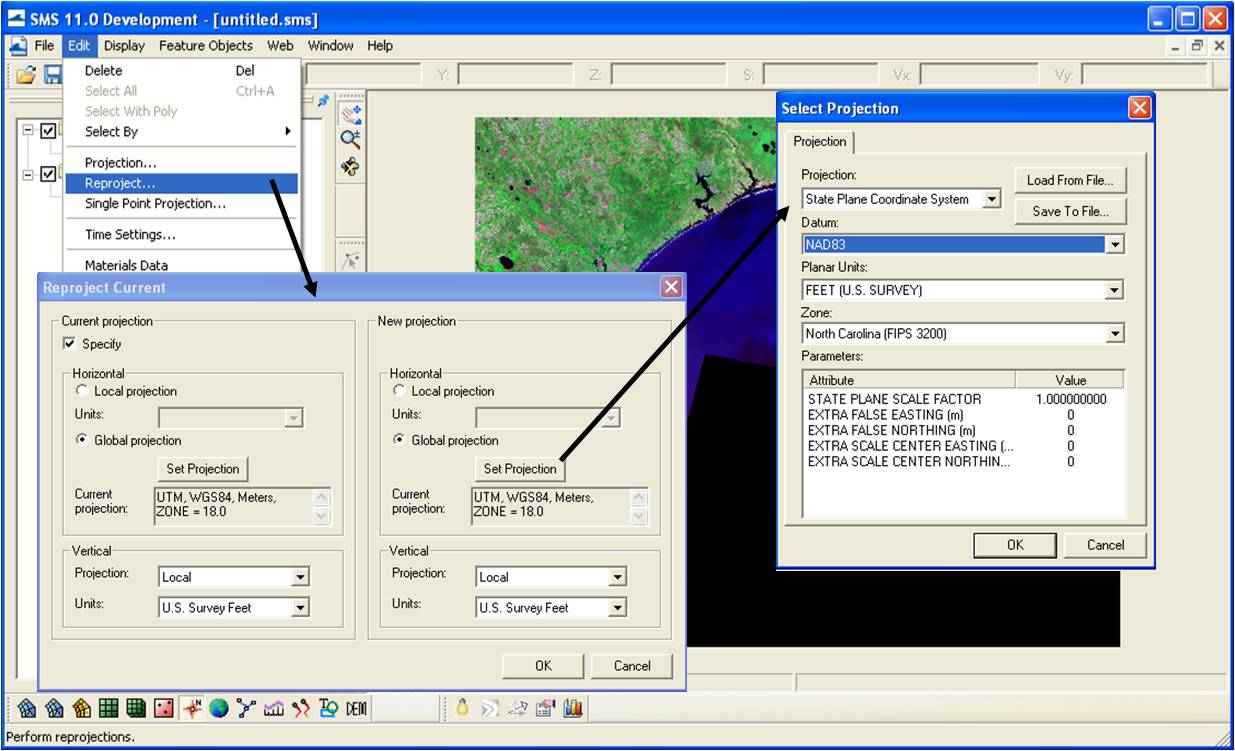Click the Save disk icon in toolbar
The image size is (1235, 751).
click(51, 74)
